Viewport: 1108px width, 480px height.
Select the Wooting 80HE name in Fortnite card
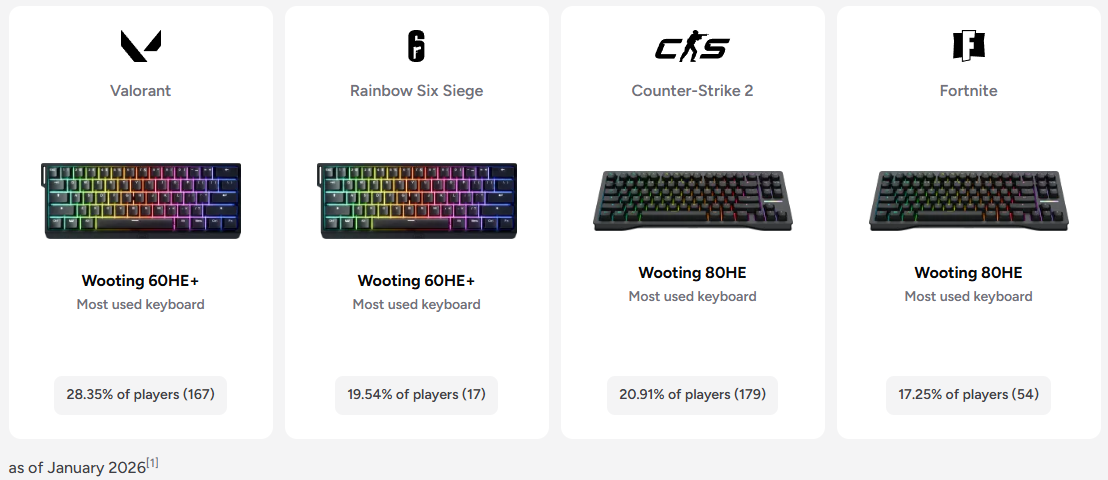[x=968, y=273]
